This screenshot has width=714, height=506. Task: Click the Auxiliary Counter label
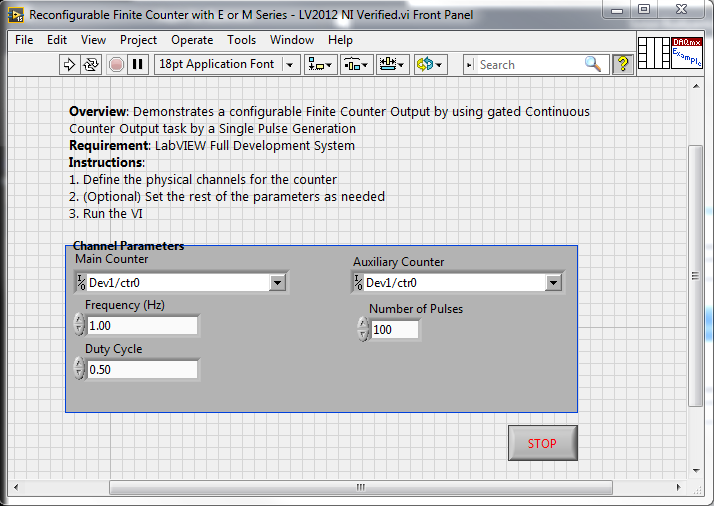pos(398,262)
